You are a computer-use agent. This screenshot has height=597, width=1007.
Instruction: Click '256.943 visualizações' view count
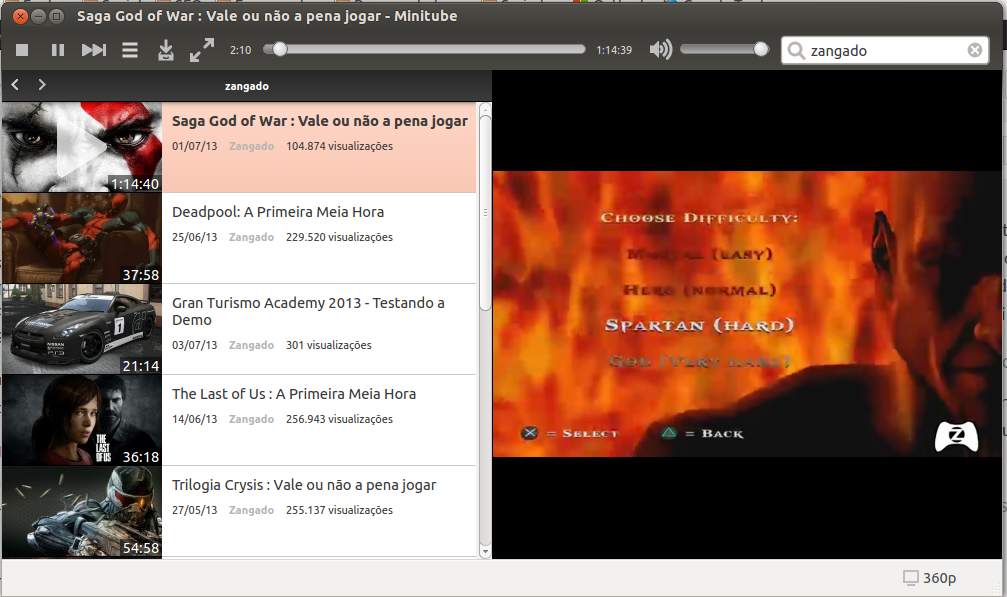340,419
